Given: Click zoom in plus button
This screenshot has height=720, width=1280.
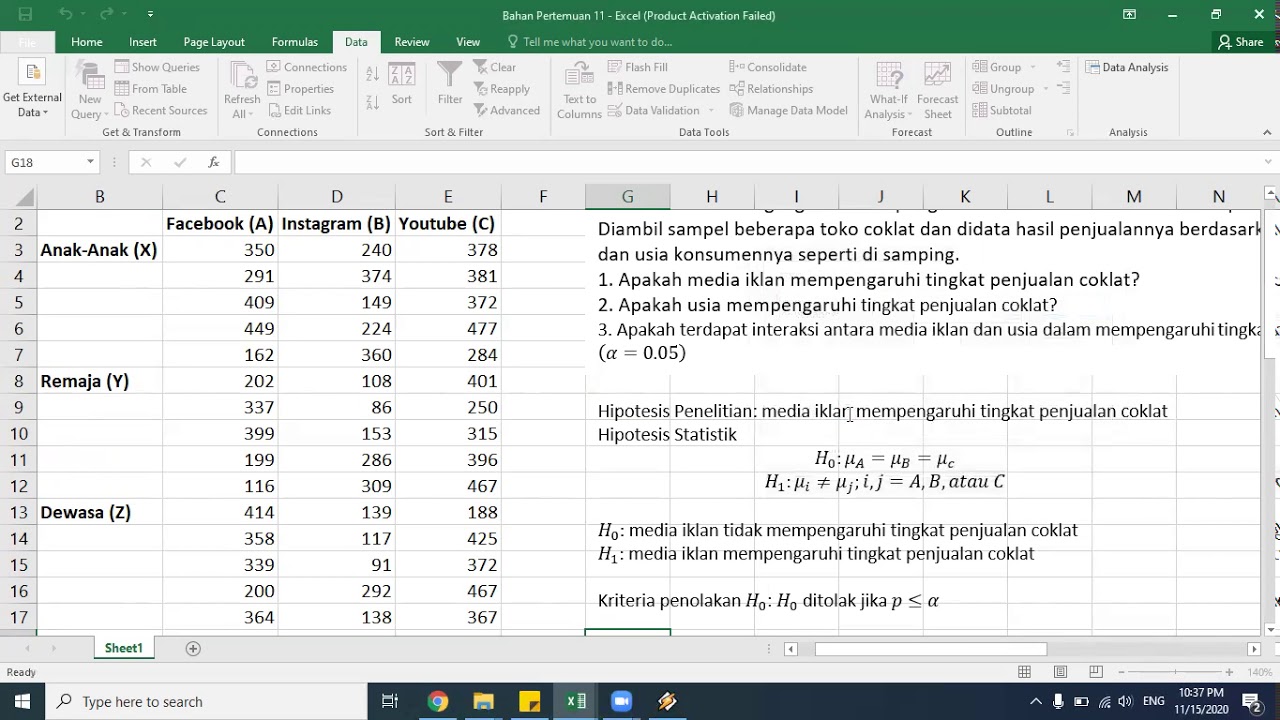Looking at the screenshot, I should [x=1231, y=672].
